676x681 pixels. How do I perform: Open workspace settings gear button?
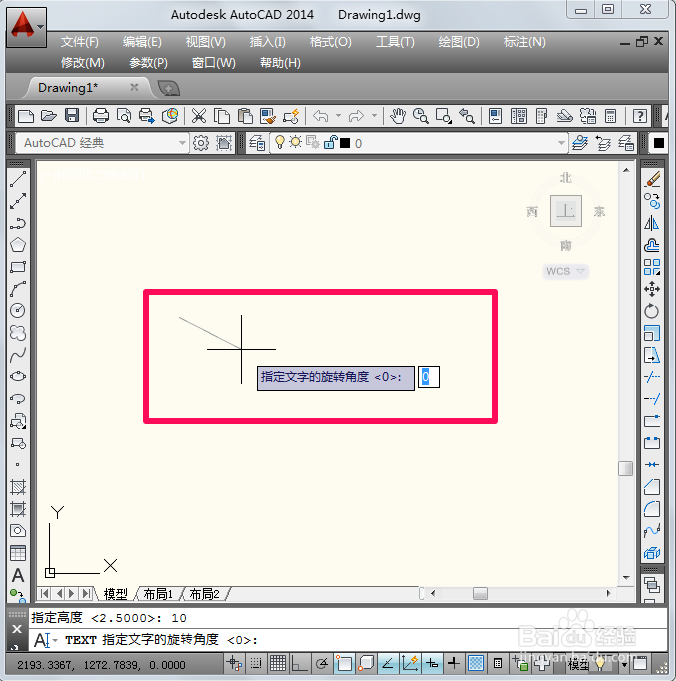[x=201, y=143]
